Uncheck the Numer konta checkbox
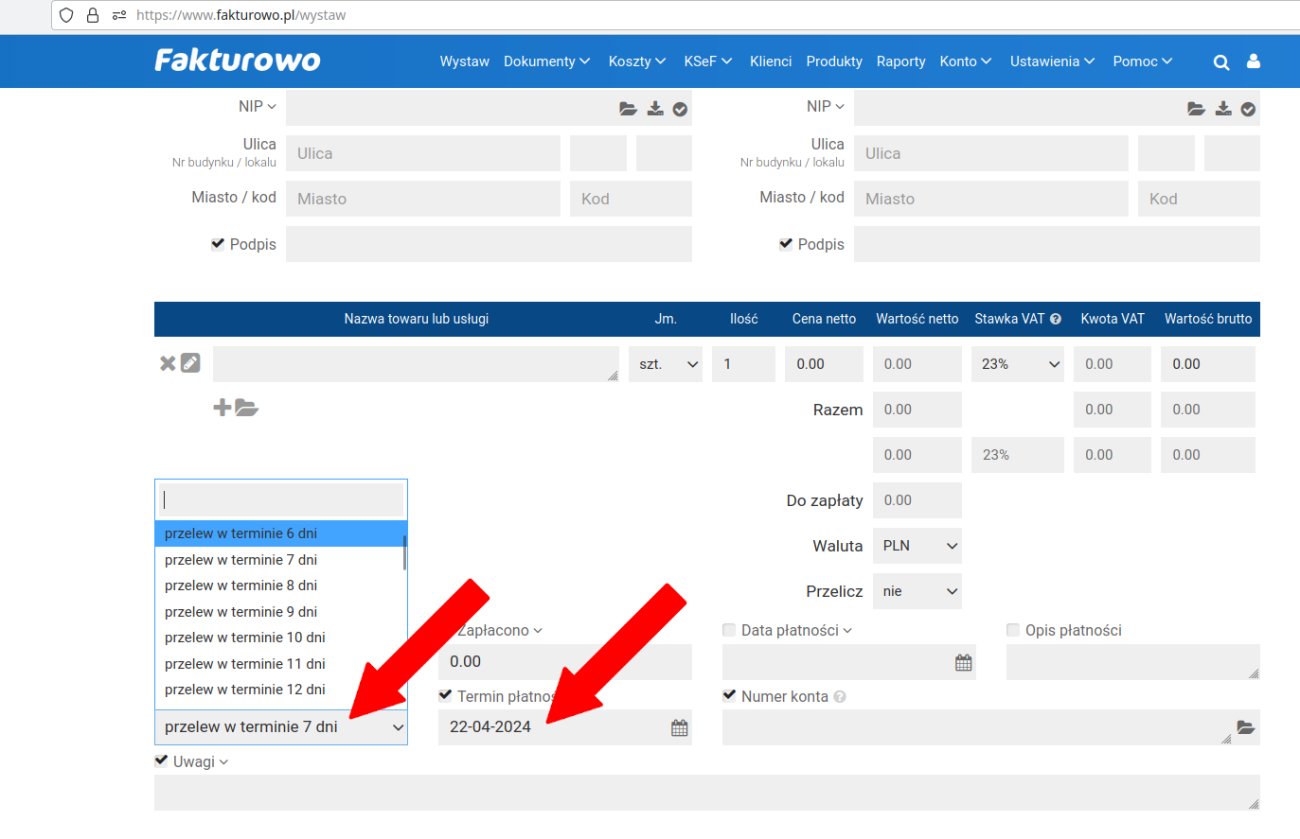The image size is (1300, 839). (x=729, y=696)
